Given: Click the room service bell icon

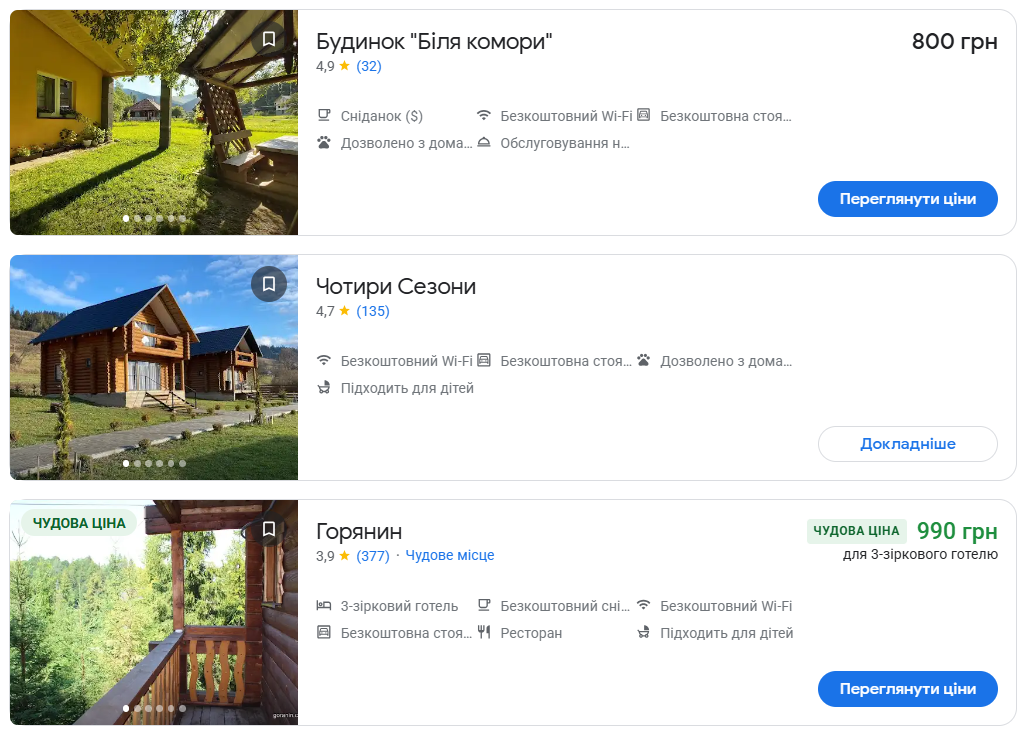Looking at the screenshot, I should point(484,143).
